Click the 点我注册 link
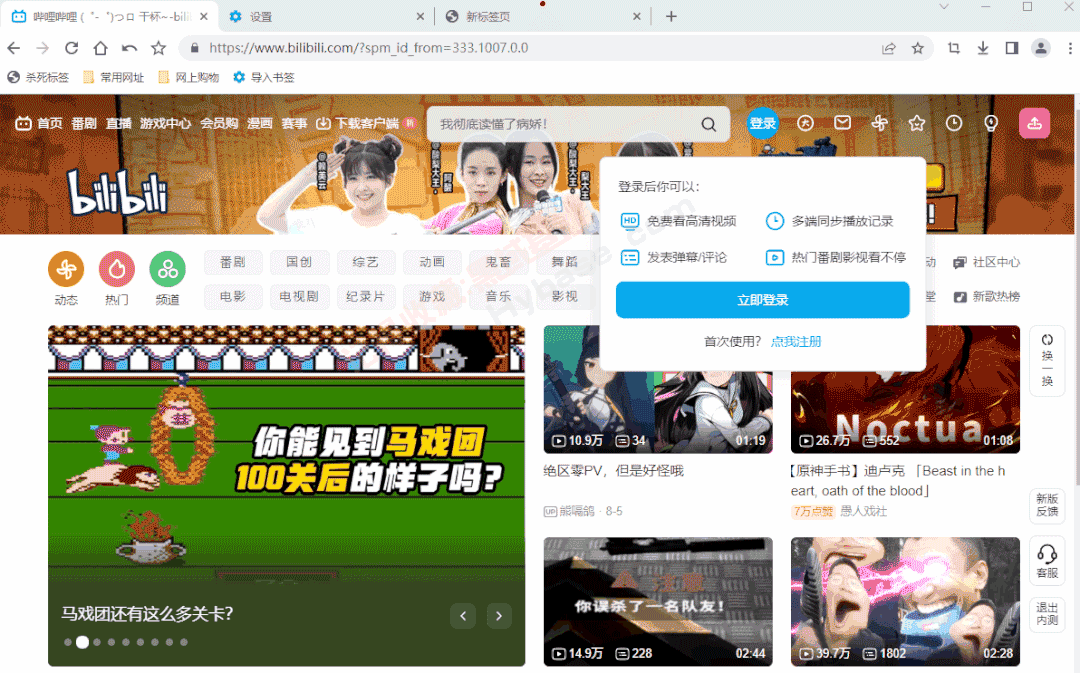The image size is (1080, 673). click(x=796, y=342)
